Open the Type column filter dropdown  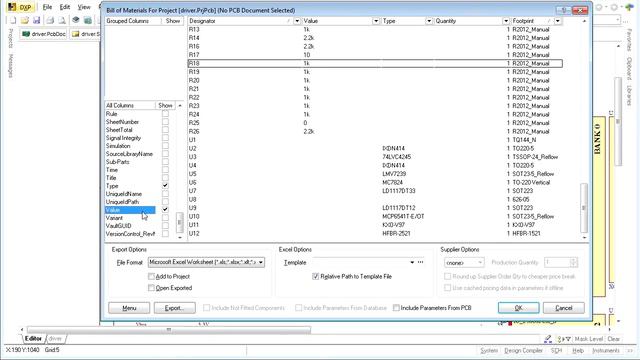(429, 21)
